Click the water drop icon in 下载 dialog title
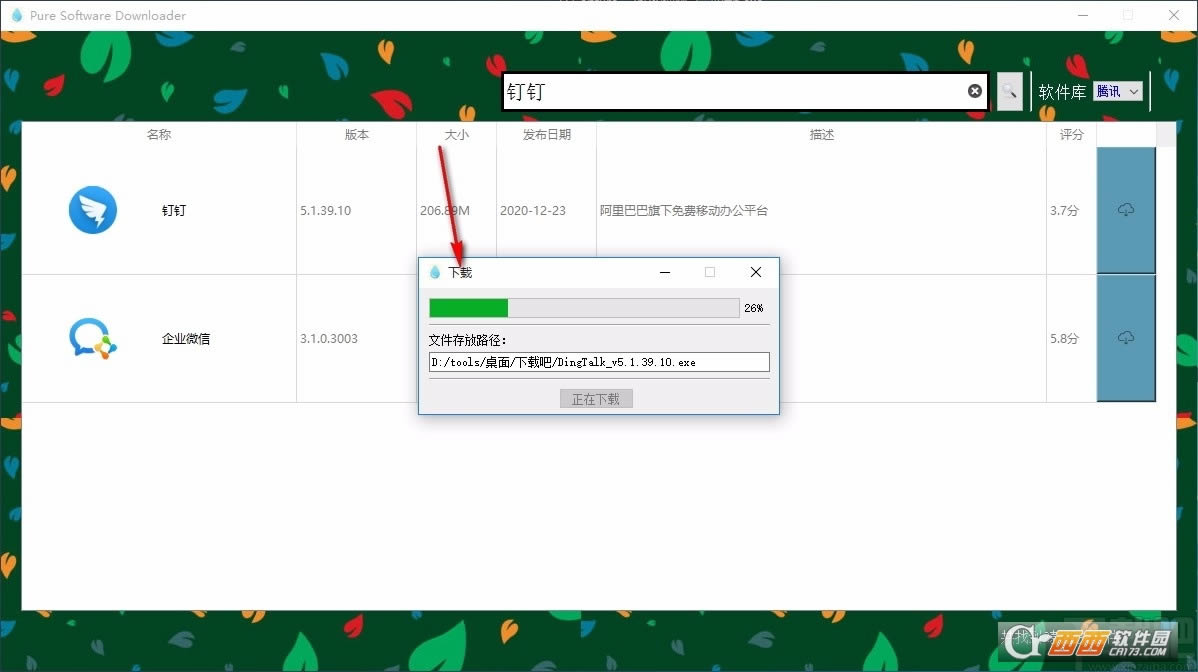This screenshot has height=672, width=1198. pos(435,272)
